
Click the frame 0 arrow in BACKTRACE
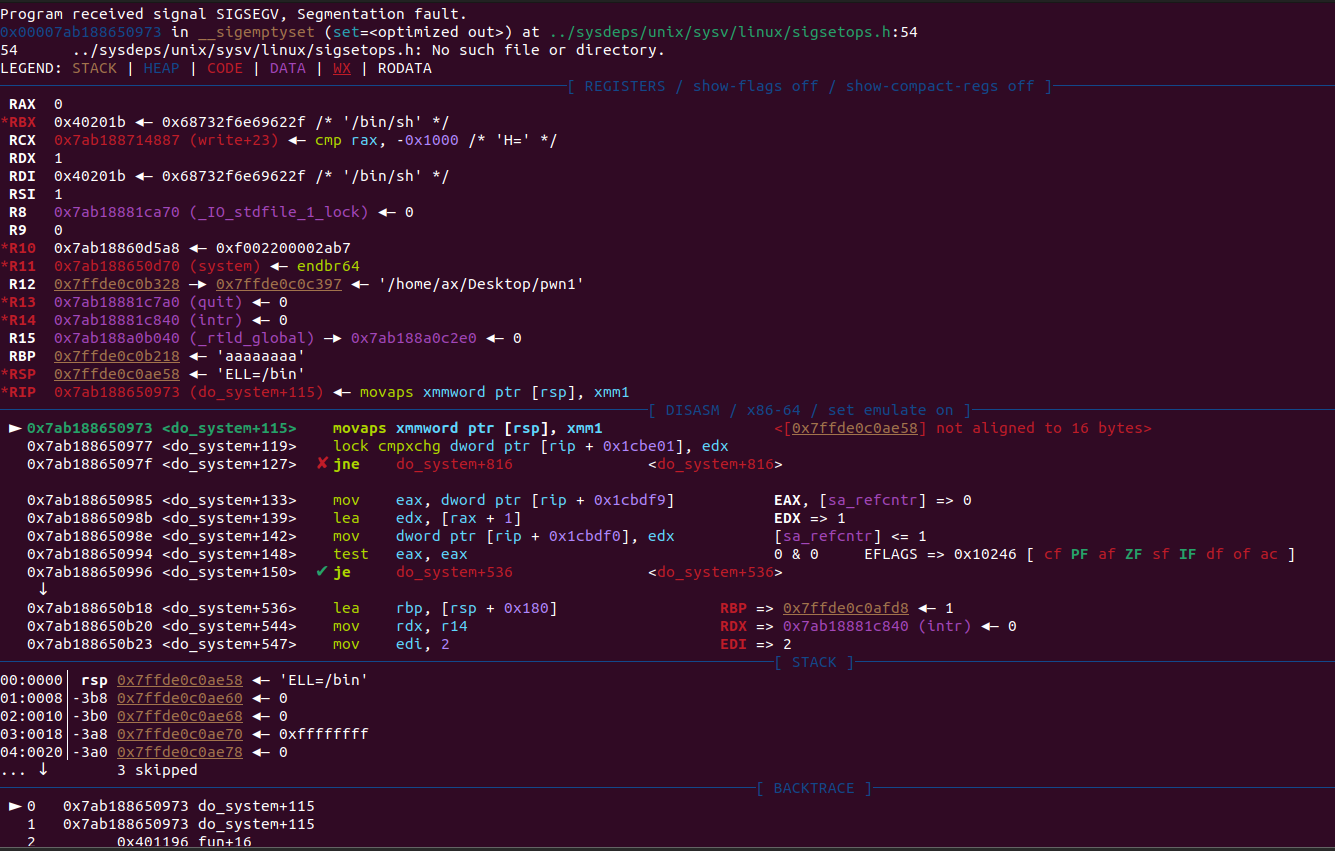click(x=13, y=806)
